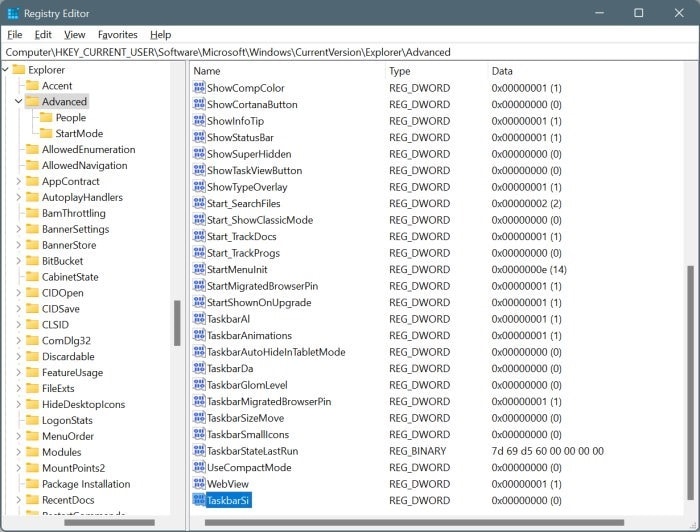Click the values pane vertical scrollbar thumb
Screen dimensions: 700x532
pyautogui.click(x=690, y=384)
